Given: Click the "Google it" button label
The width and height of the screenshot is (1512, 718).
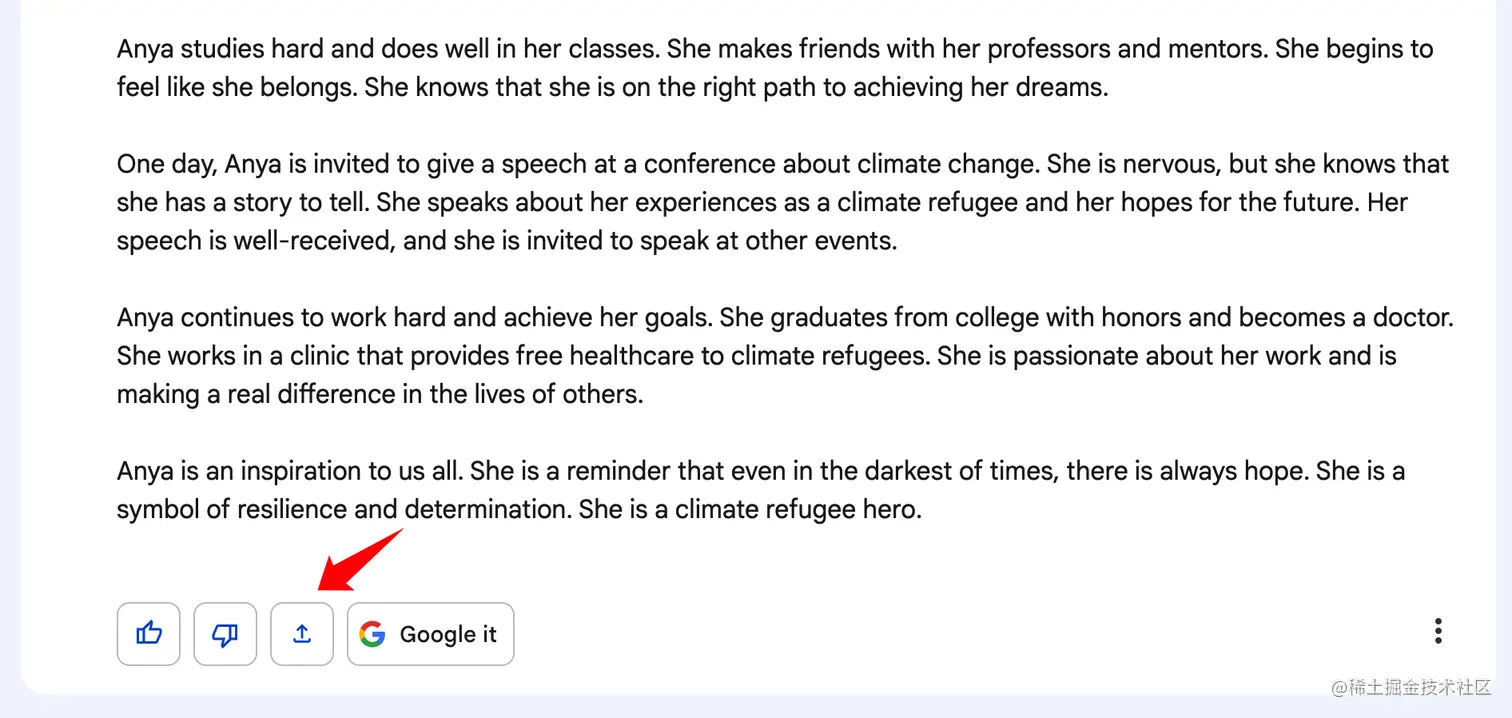Looking at the screenshot, I should point(448,634).
